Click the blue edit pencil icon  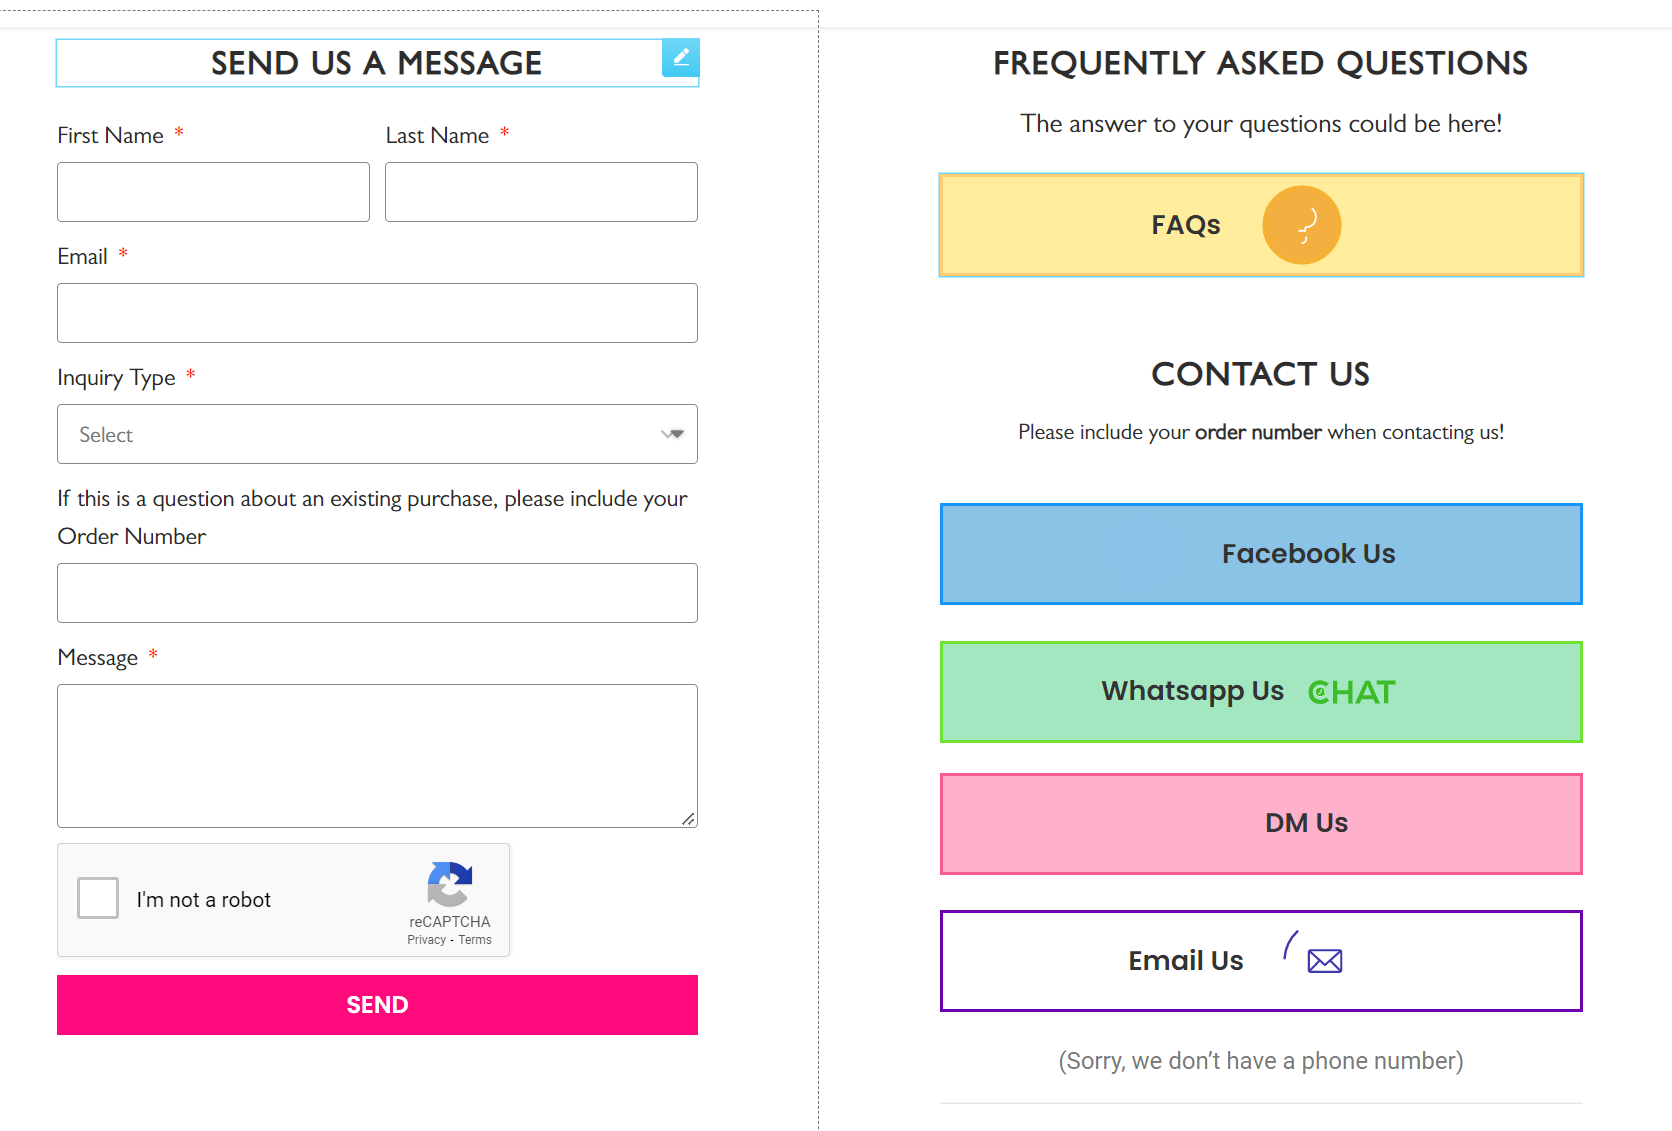click(x=680, y=58)
